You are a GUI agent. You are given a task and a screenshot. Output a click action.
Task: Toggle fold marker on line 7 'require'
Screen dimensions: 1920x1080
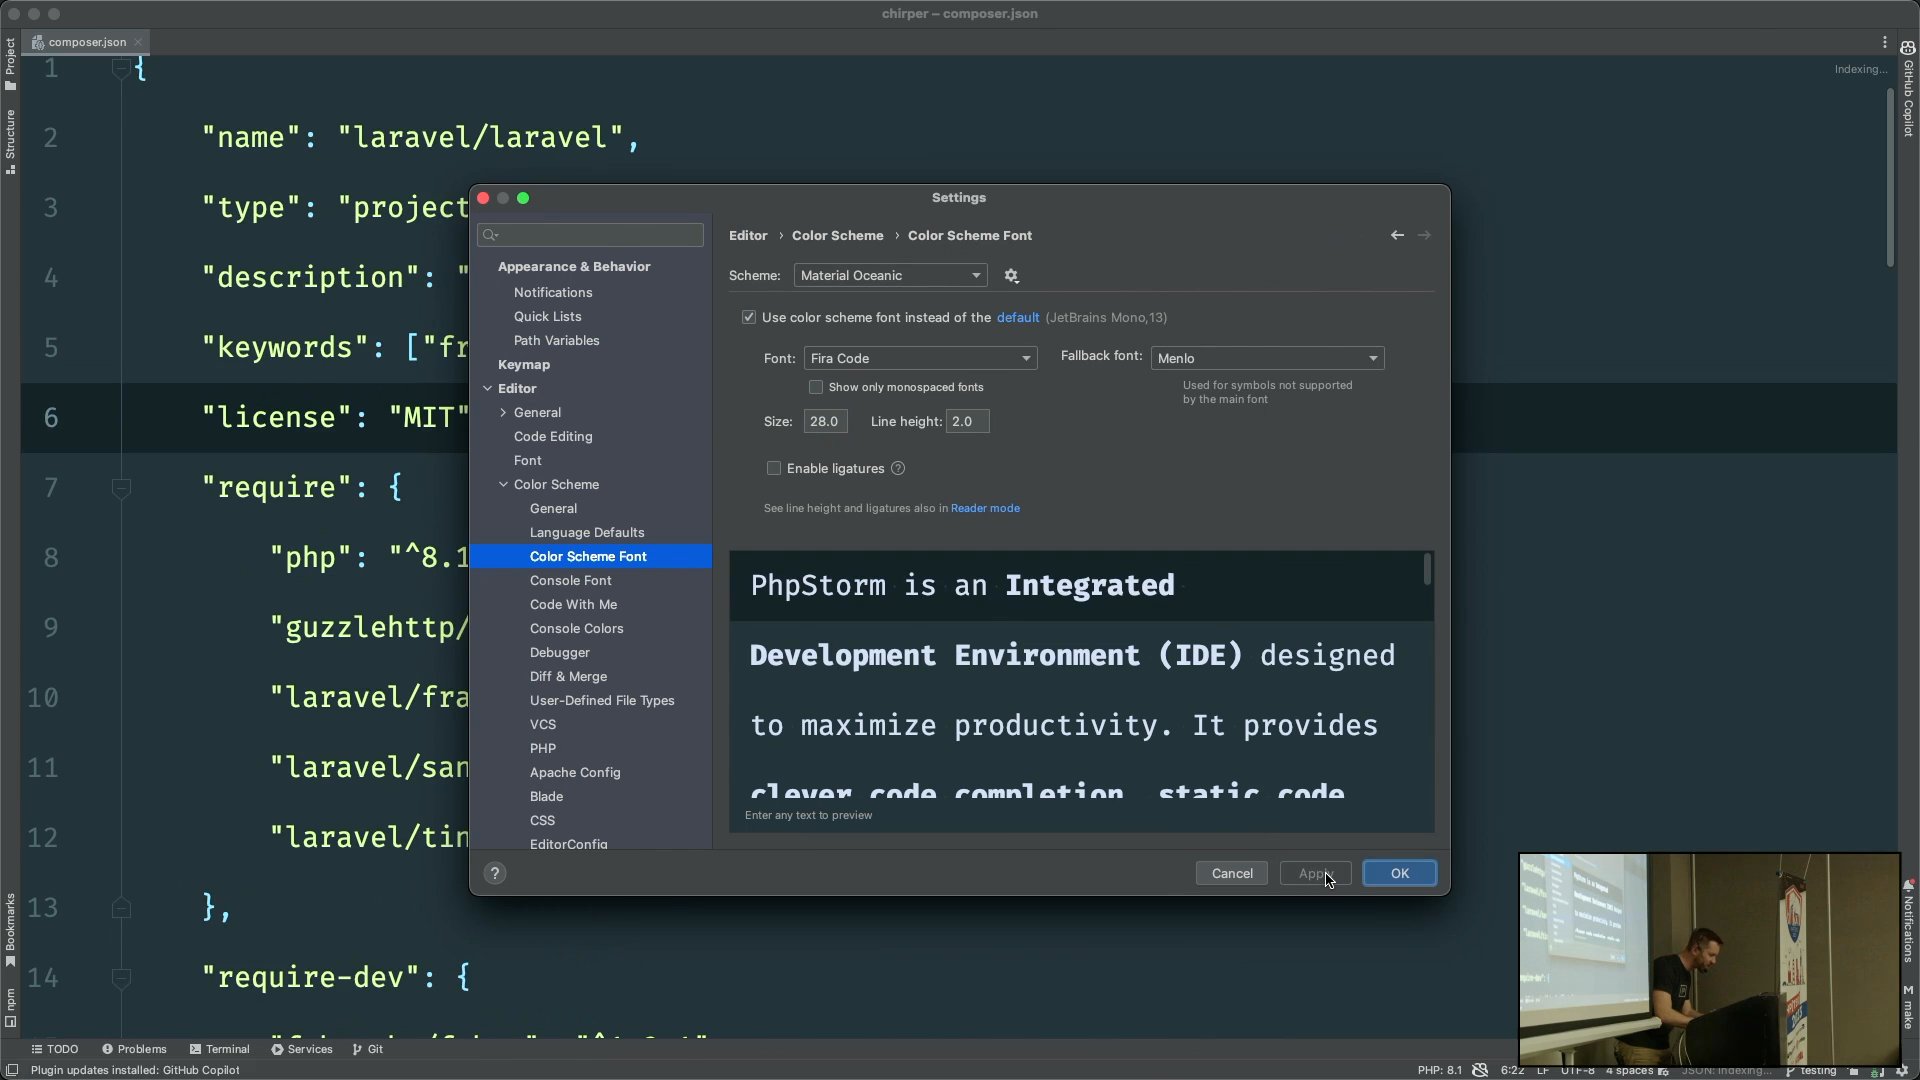click(121, 488)
